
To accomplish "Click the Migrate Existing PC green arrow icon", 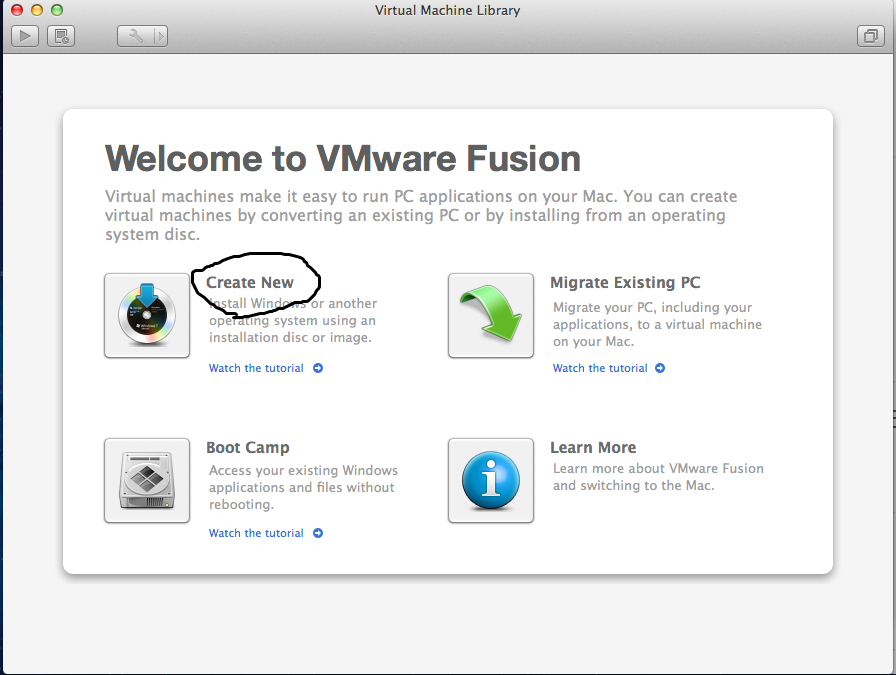I will pos(491,315).
